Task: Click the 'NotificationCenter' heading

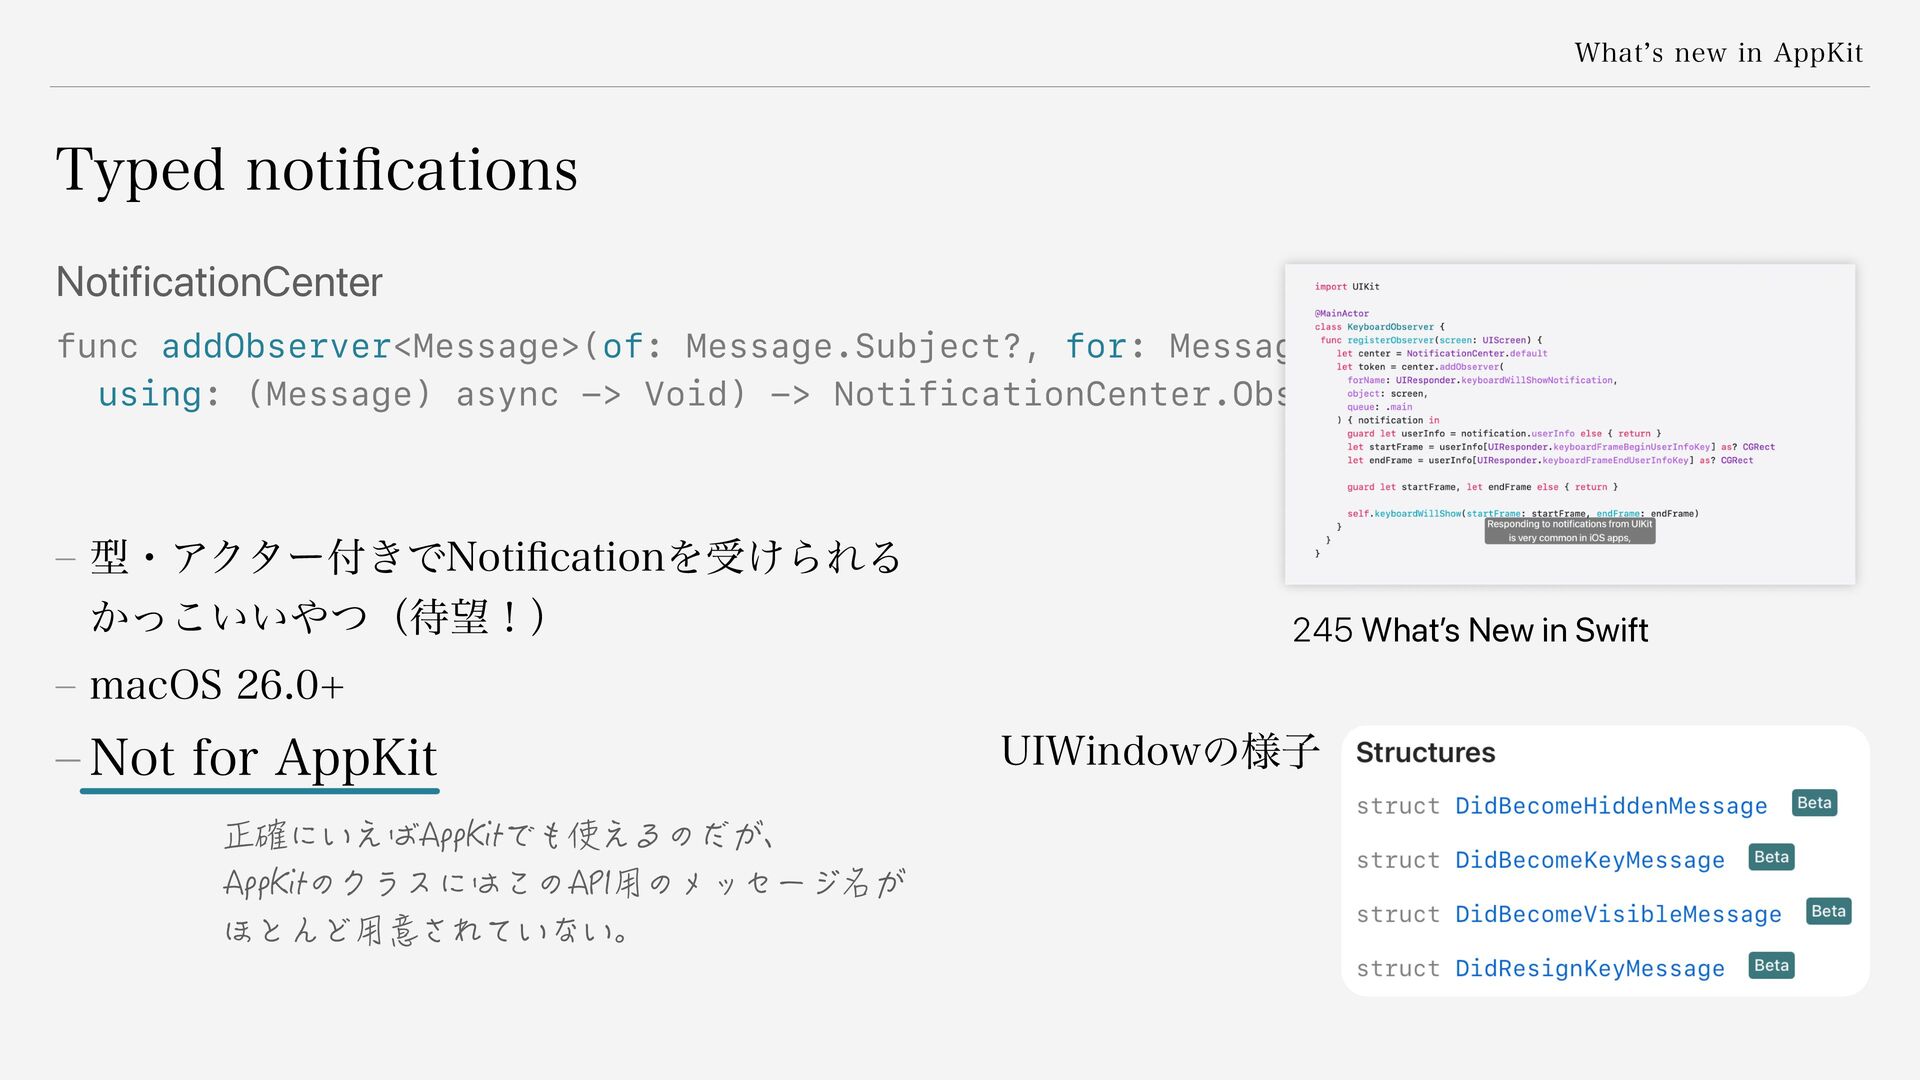Action: point(219,282)
